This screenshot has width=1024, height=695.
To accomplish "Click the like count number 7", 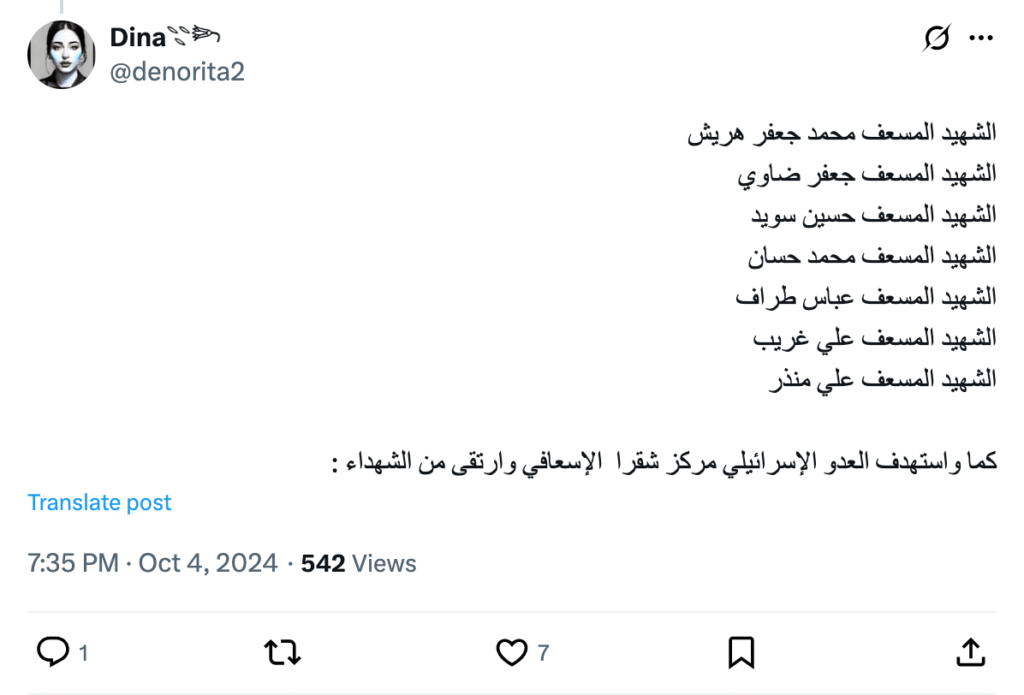I will point(543,654).
